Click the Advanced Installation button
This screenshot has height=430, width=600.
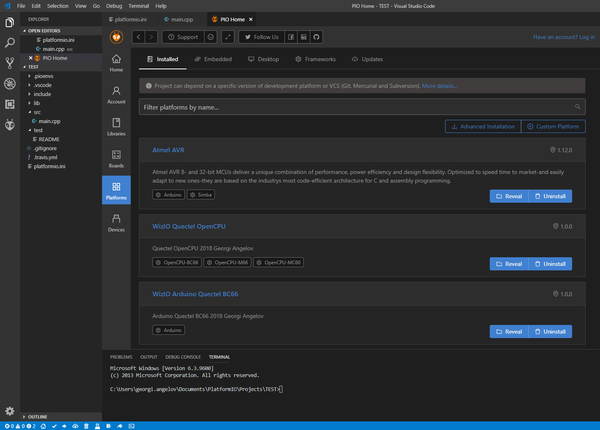click(483, 127)
